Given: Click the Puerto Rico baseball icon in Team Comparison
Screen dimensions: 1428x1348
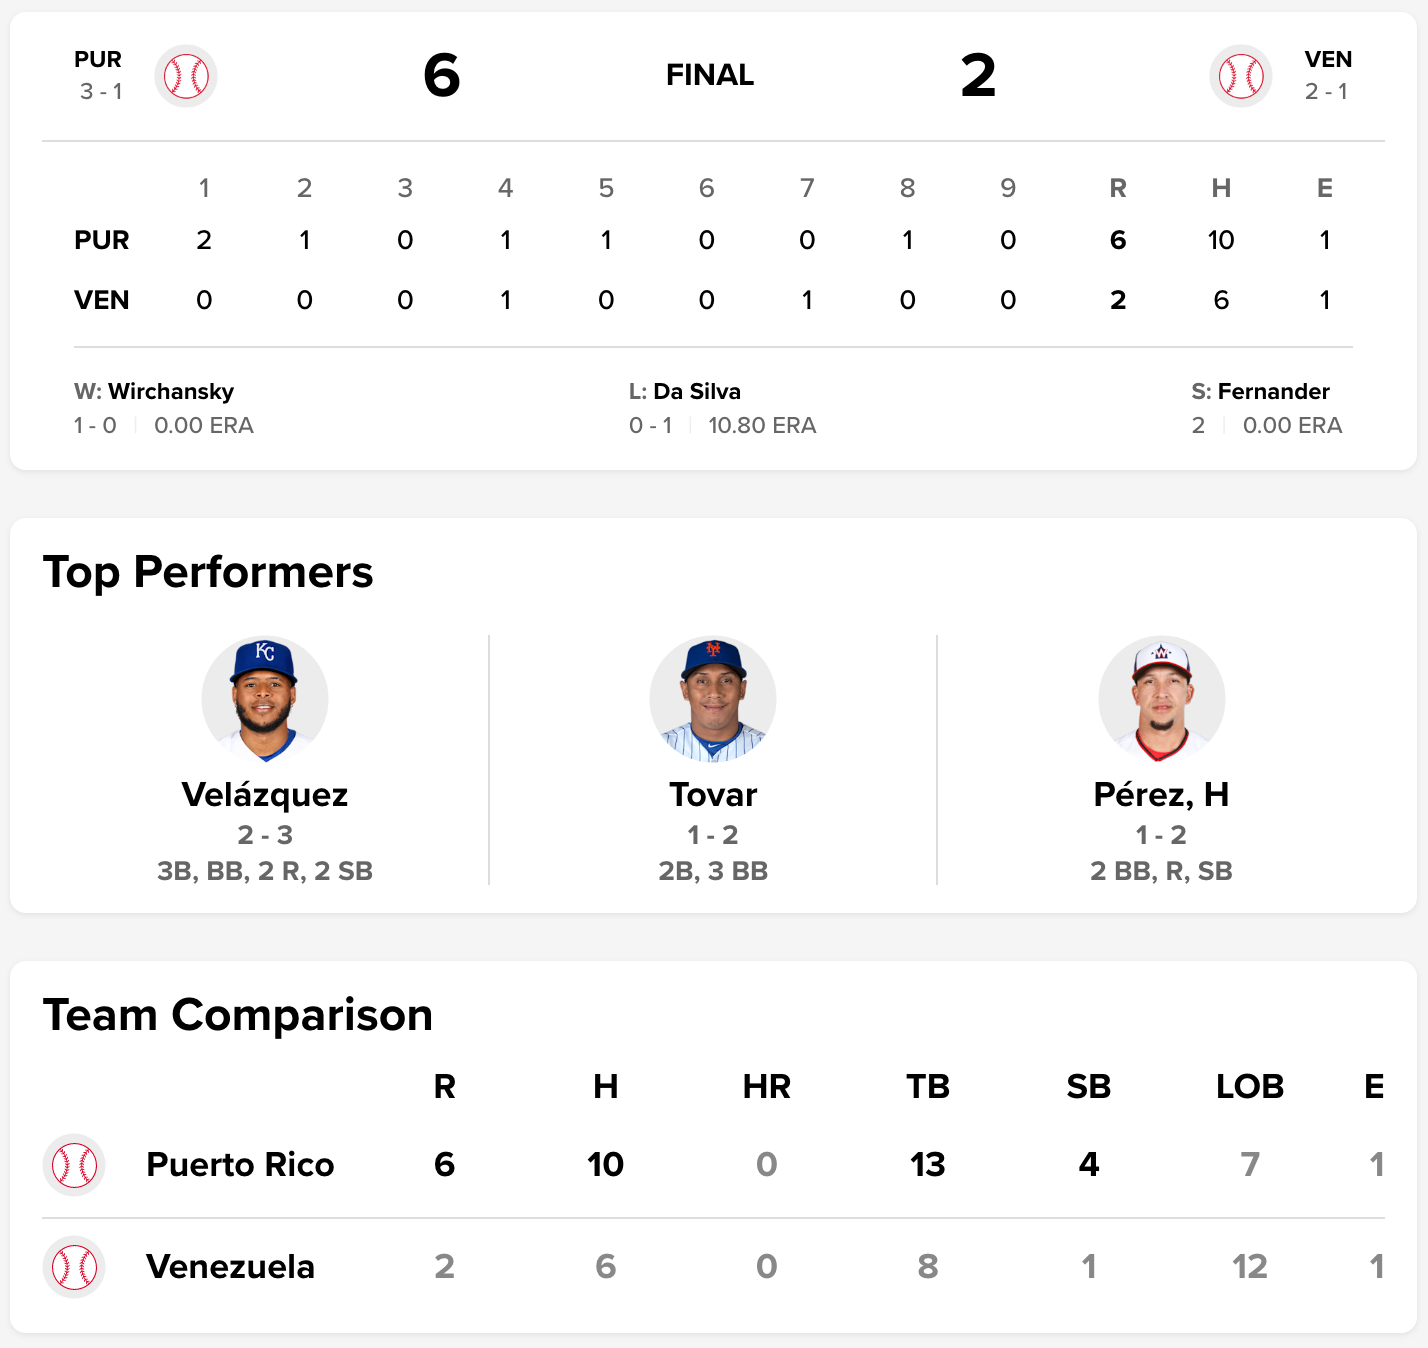Looking at the screenshot, I should tap(74, 1165).
